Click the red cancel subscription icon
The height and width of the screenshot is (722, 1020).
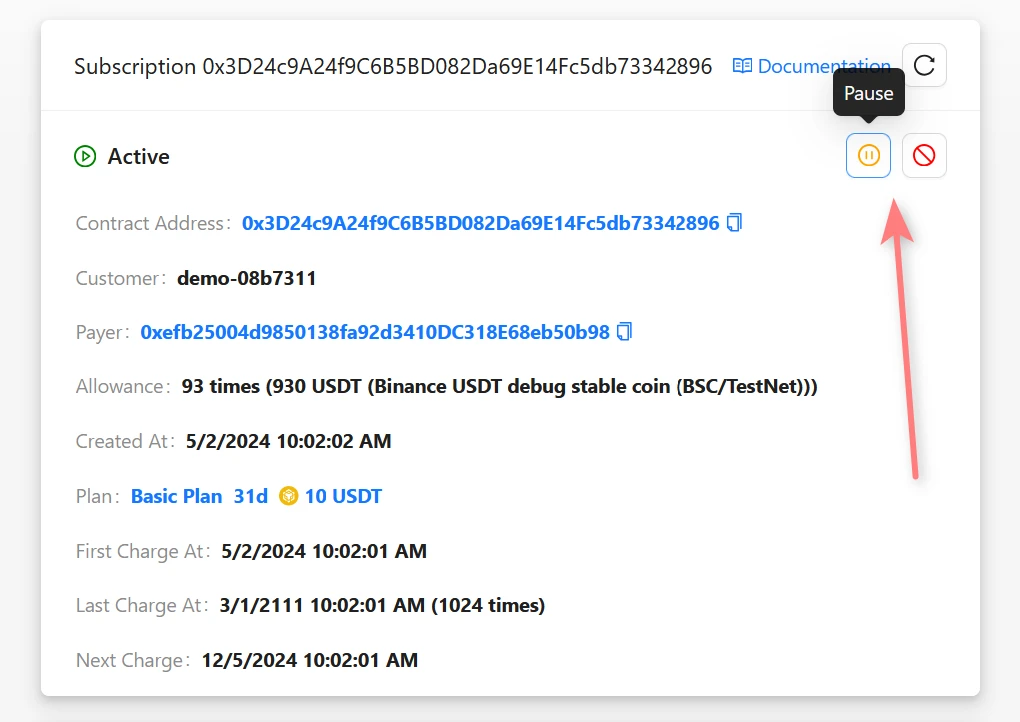[x=924, y=156]
